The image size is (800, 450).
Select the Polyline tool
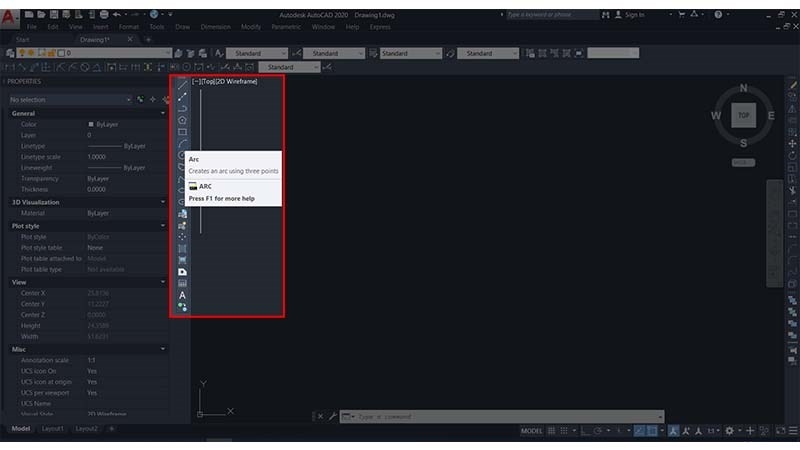coord(182,108)
